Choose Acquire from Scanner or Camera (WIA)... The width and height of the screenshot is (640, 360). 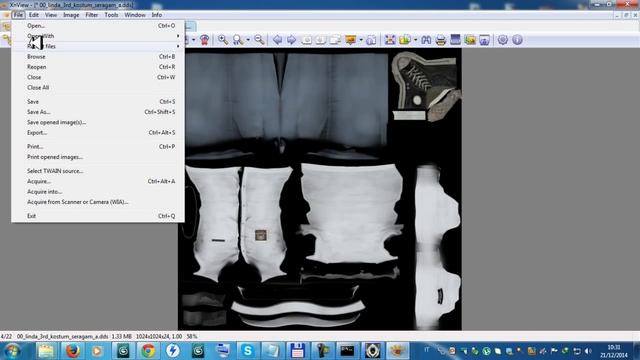point(98,202)
